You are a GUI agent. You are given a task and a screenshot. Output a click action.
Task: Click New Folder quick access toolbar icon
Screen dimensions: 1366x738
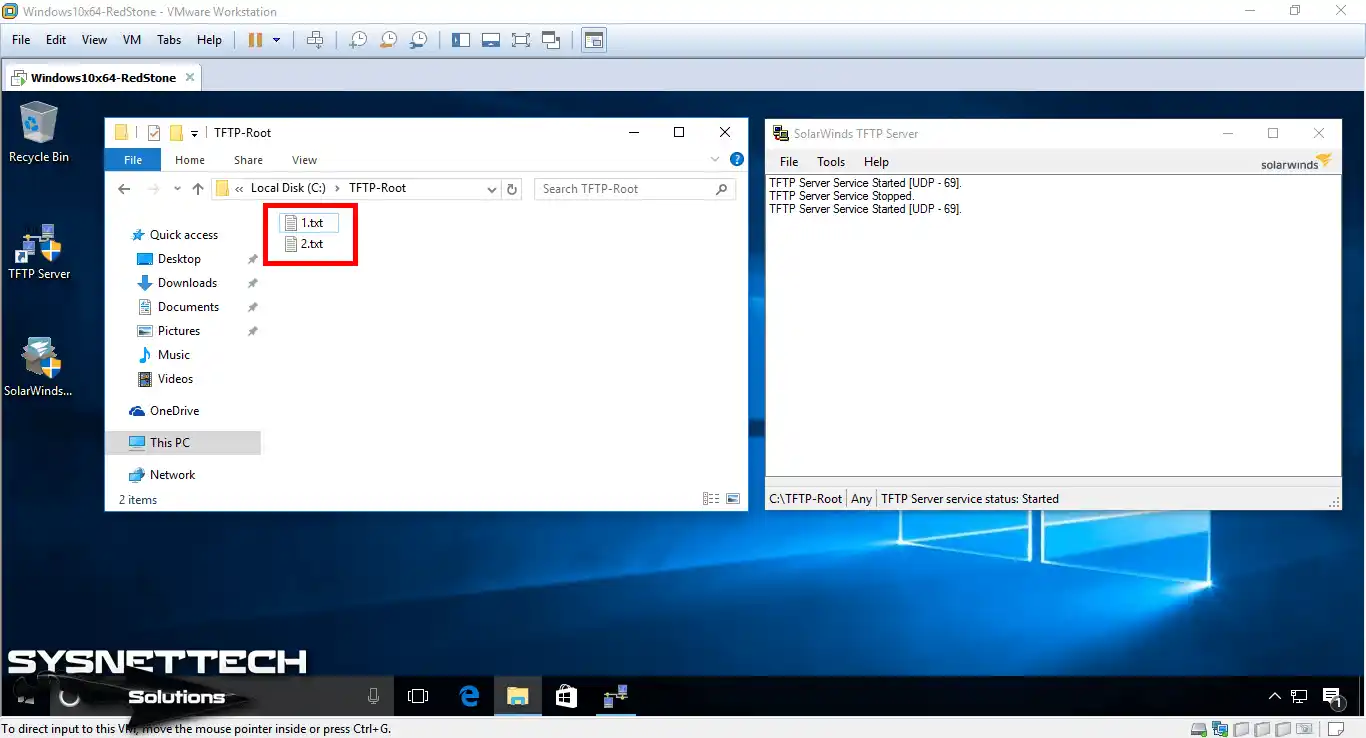coord(176,132)
